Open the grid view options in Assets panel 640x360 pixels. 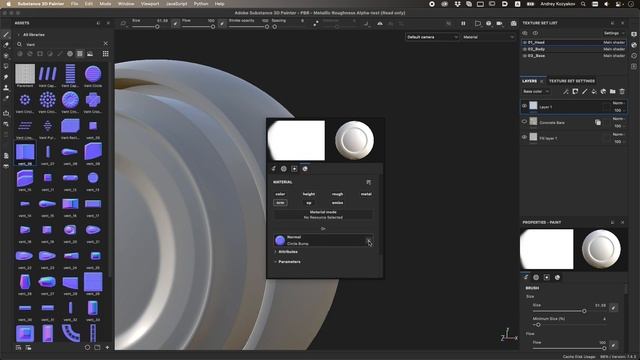tap(105, 53)
